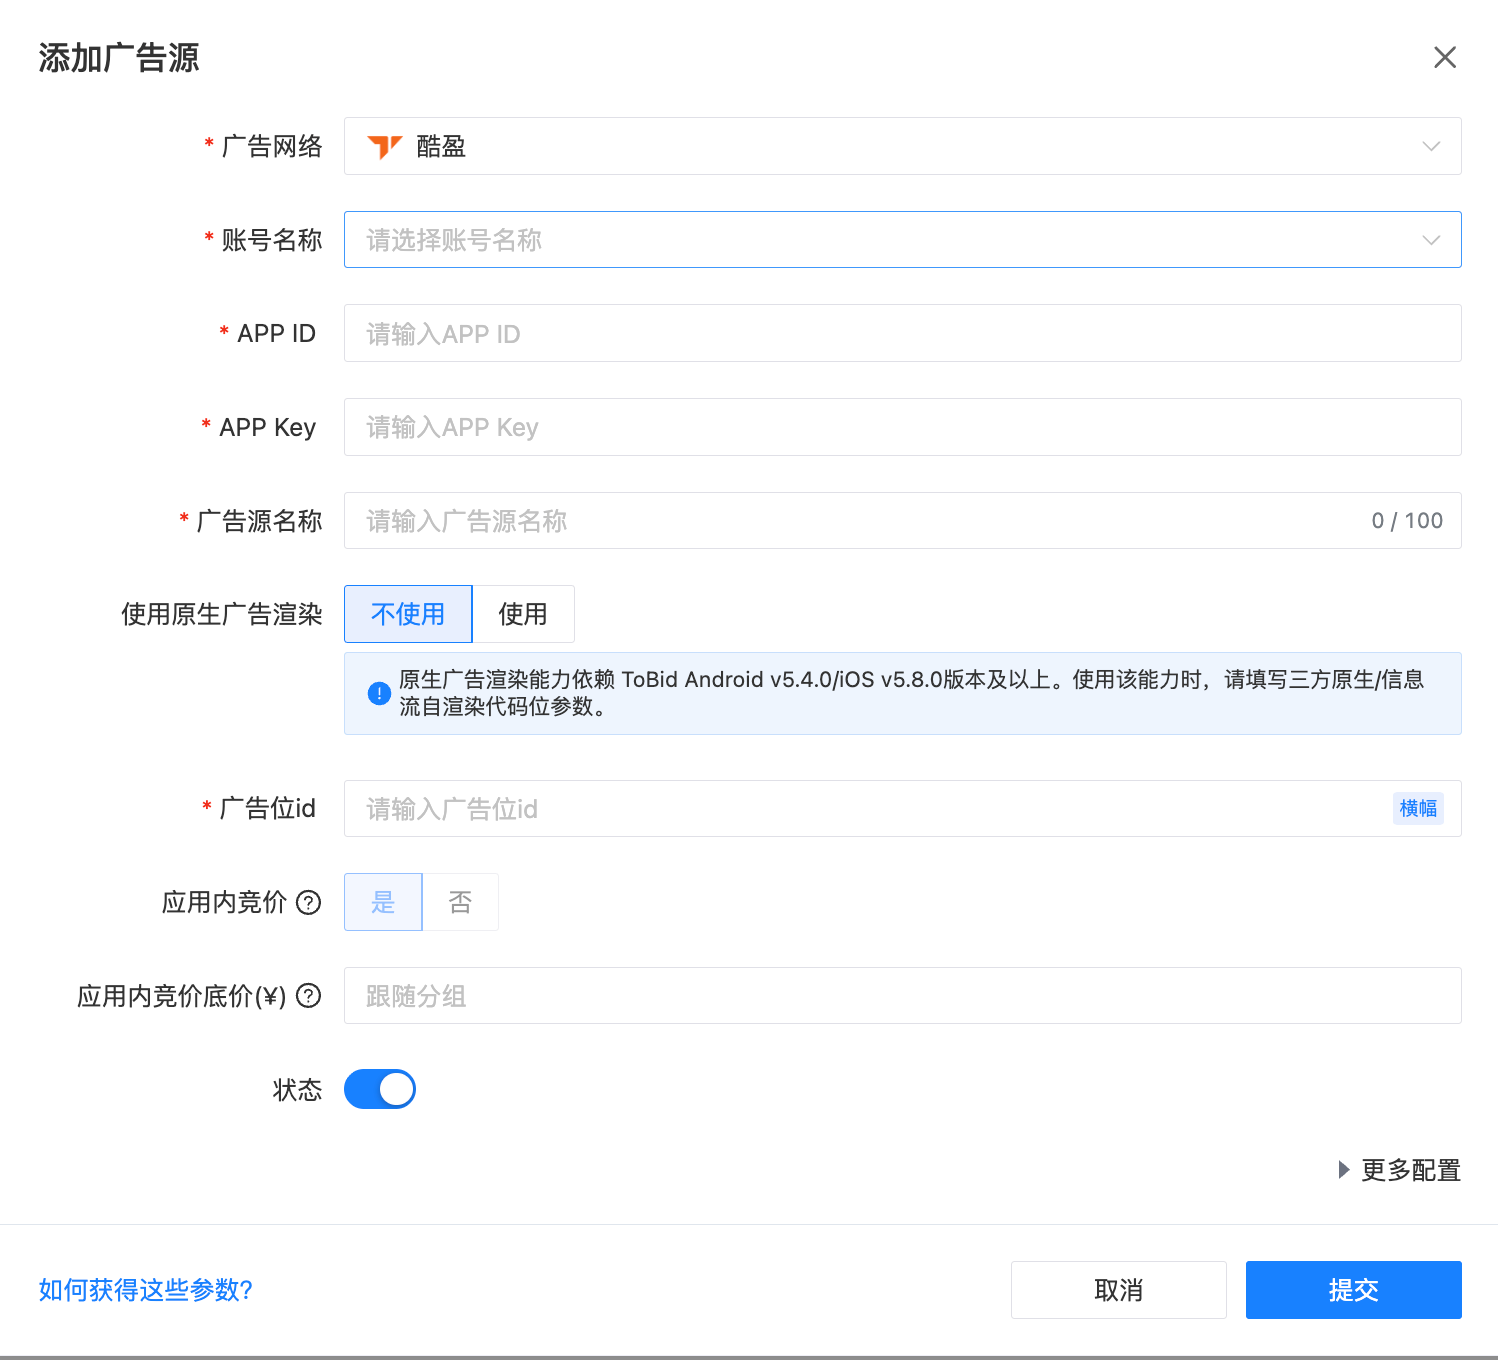
Task: Click the 添加广告源 dialog title
Action: (x=119, y=58)
